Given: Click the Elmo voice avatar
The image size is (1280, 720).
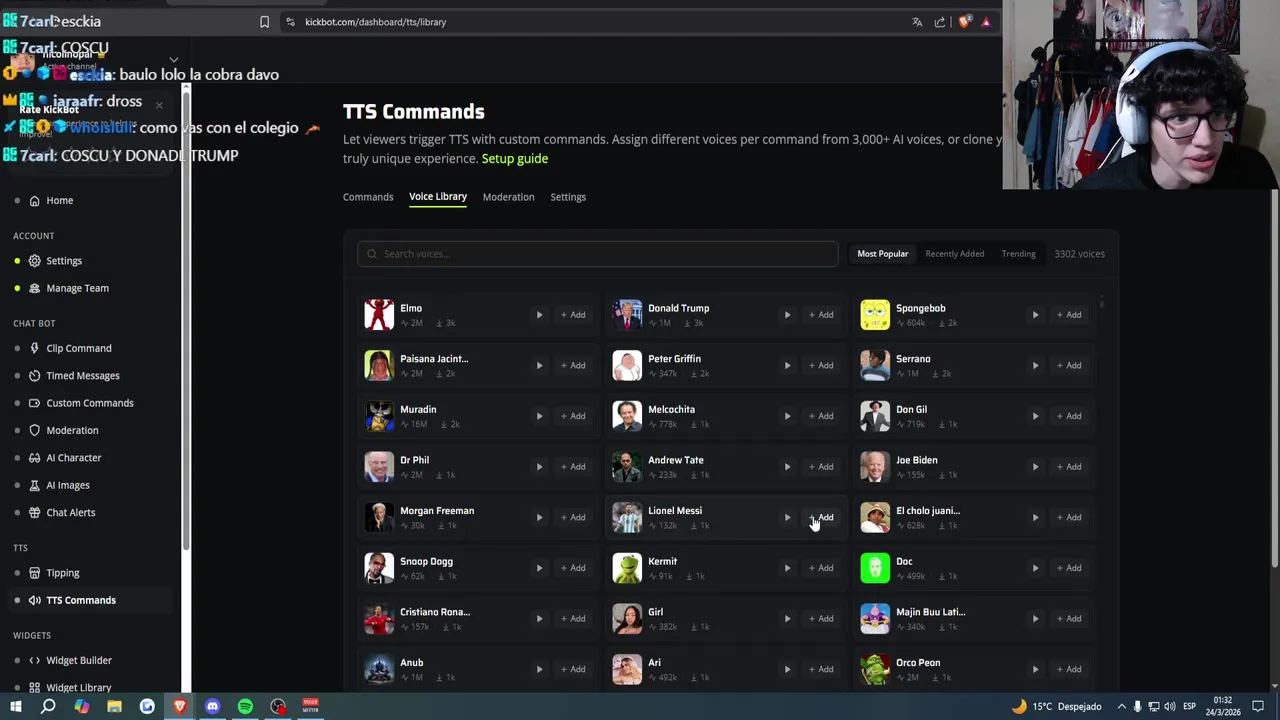Looking at the screenshot, I should coord(379,314).
